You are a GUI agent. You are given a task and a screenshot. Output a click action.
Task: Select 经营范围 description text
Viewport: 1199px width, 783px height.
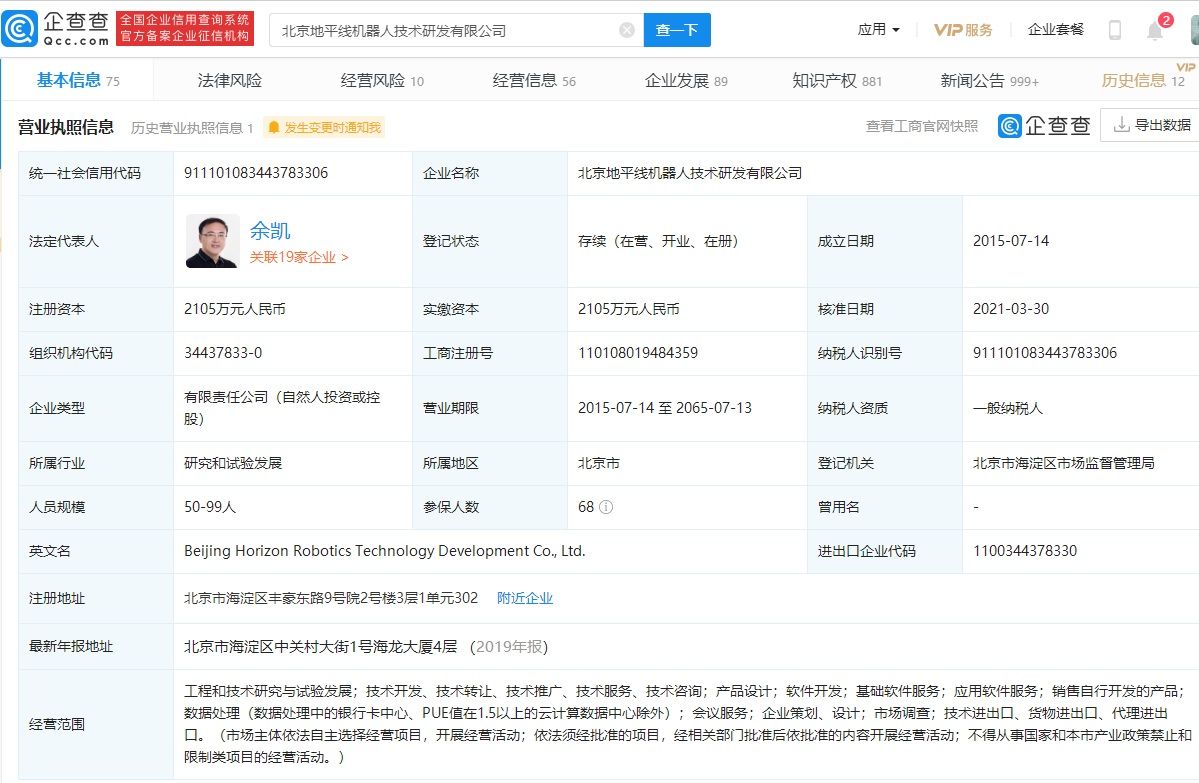[687, 724]
